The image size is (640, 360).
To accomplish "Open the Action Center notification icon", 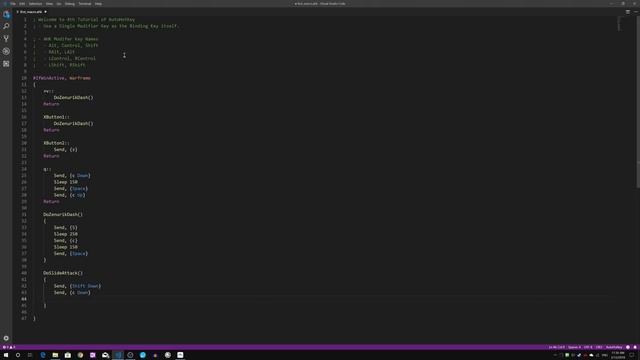I will [x=632, y=355].
